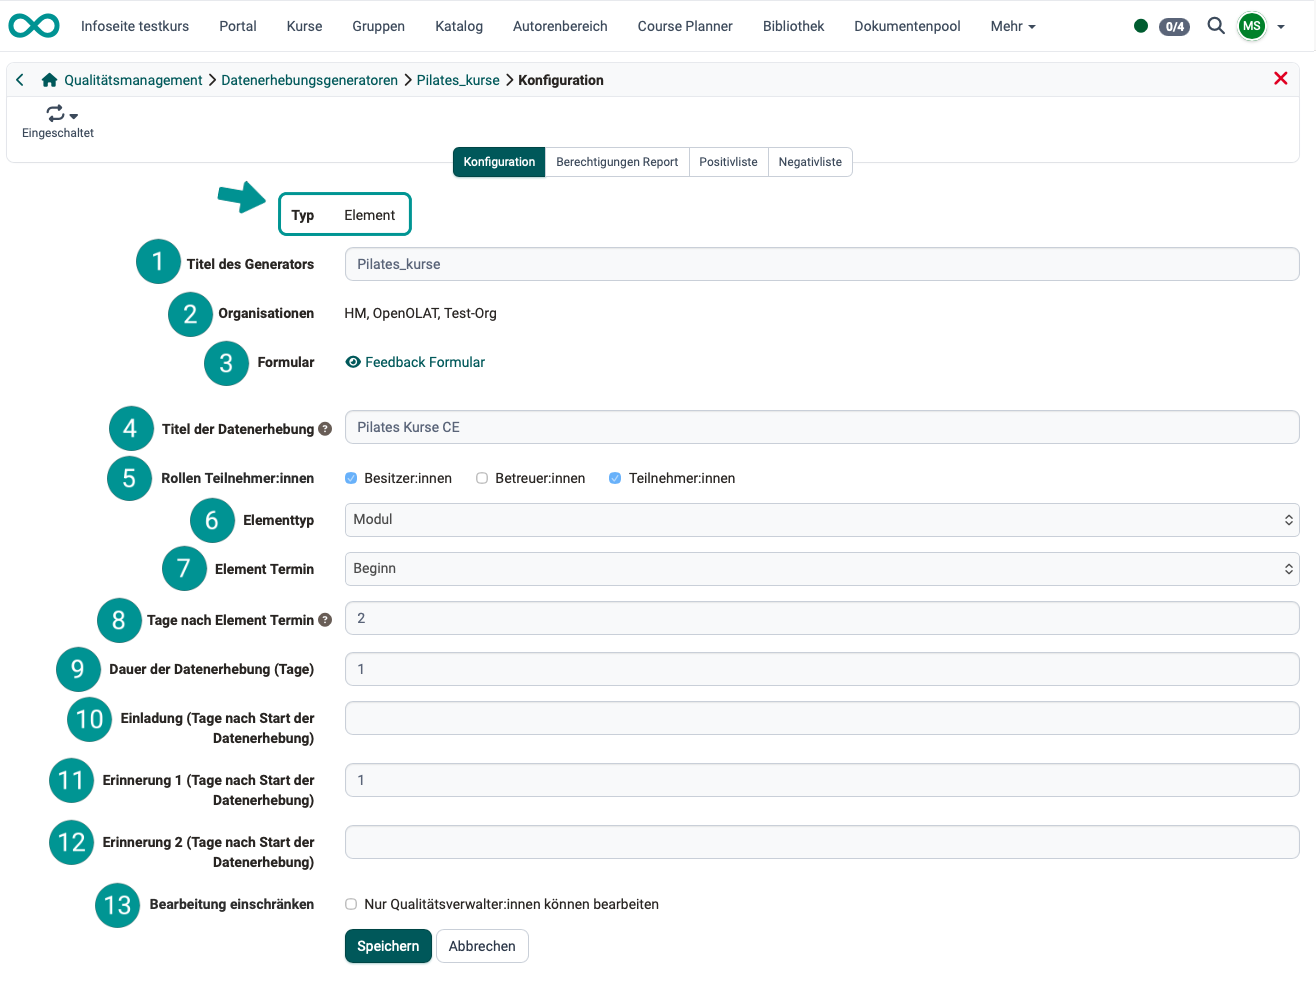Check Nur Qualitätsverwalter:innen können bearbeiten

(351, 903)
